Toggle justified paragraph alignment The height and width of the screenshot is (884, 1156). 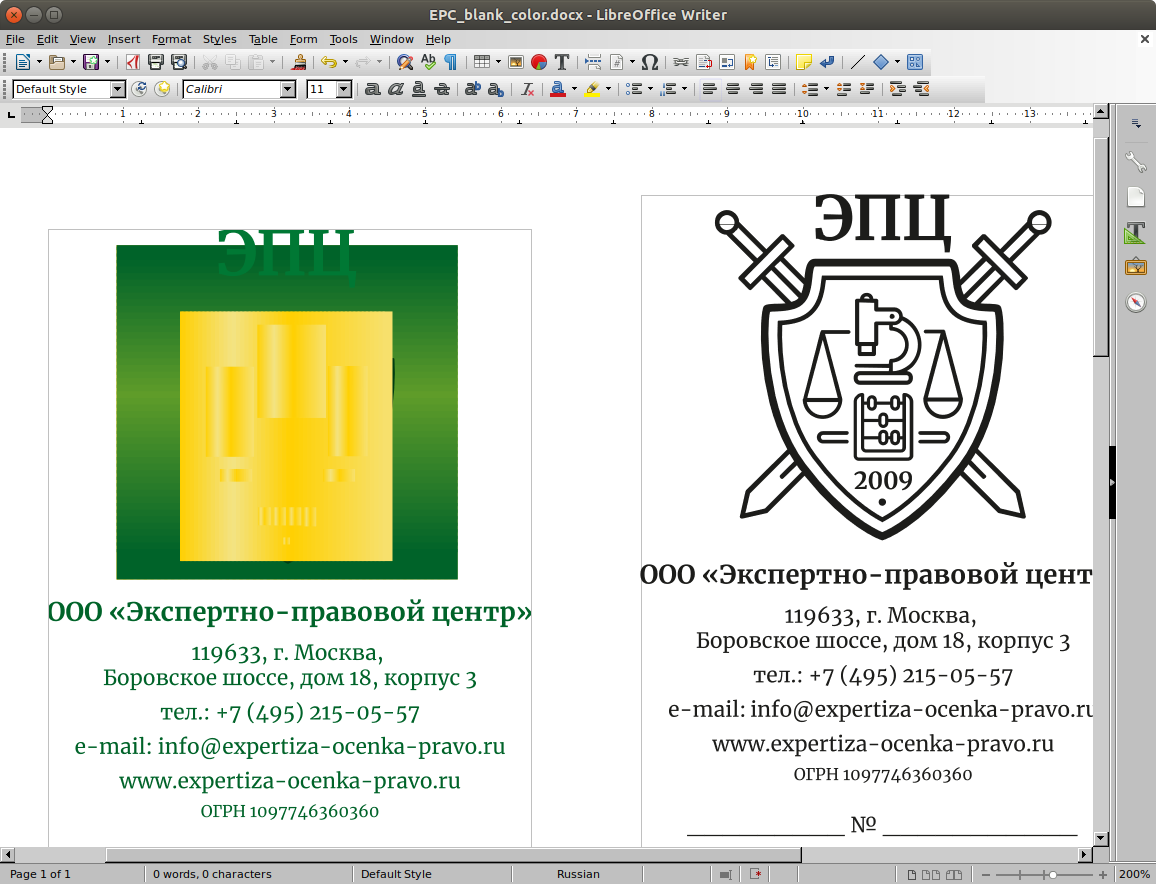point(779,89)
